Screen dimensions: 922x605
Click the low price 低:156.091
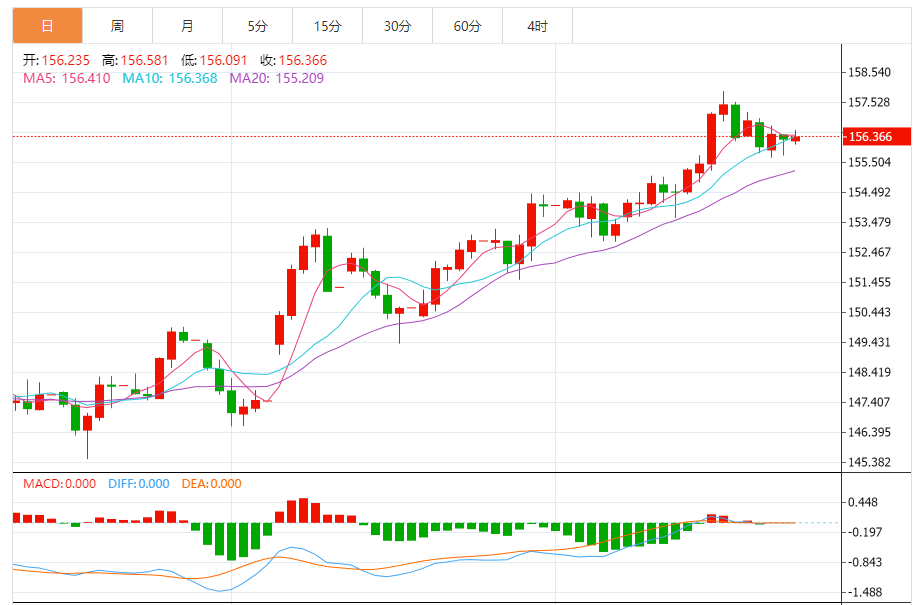pyautogui.click(x=214, y=60)
